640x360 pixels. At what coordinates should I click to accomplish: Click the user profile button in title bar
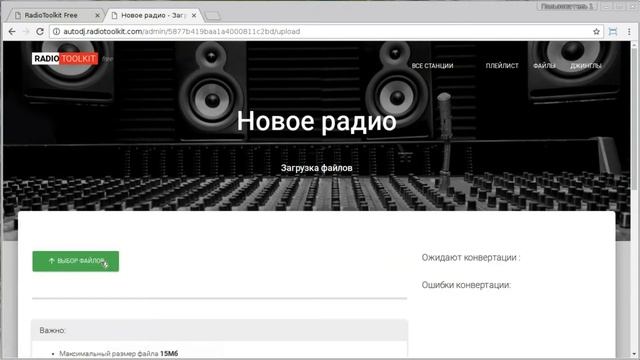click(x=567, y=6)
